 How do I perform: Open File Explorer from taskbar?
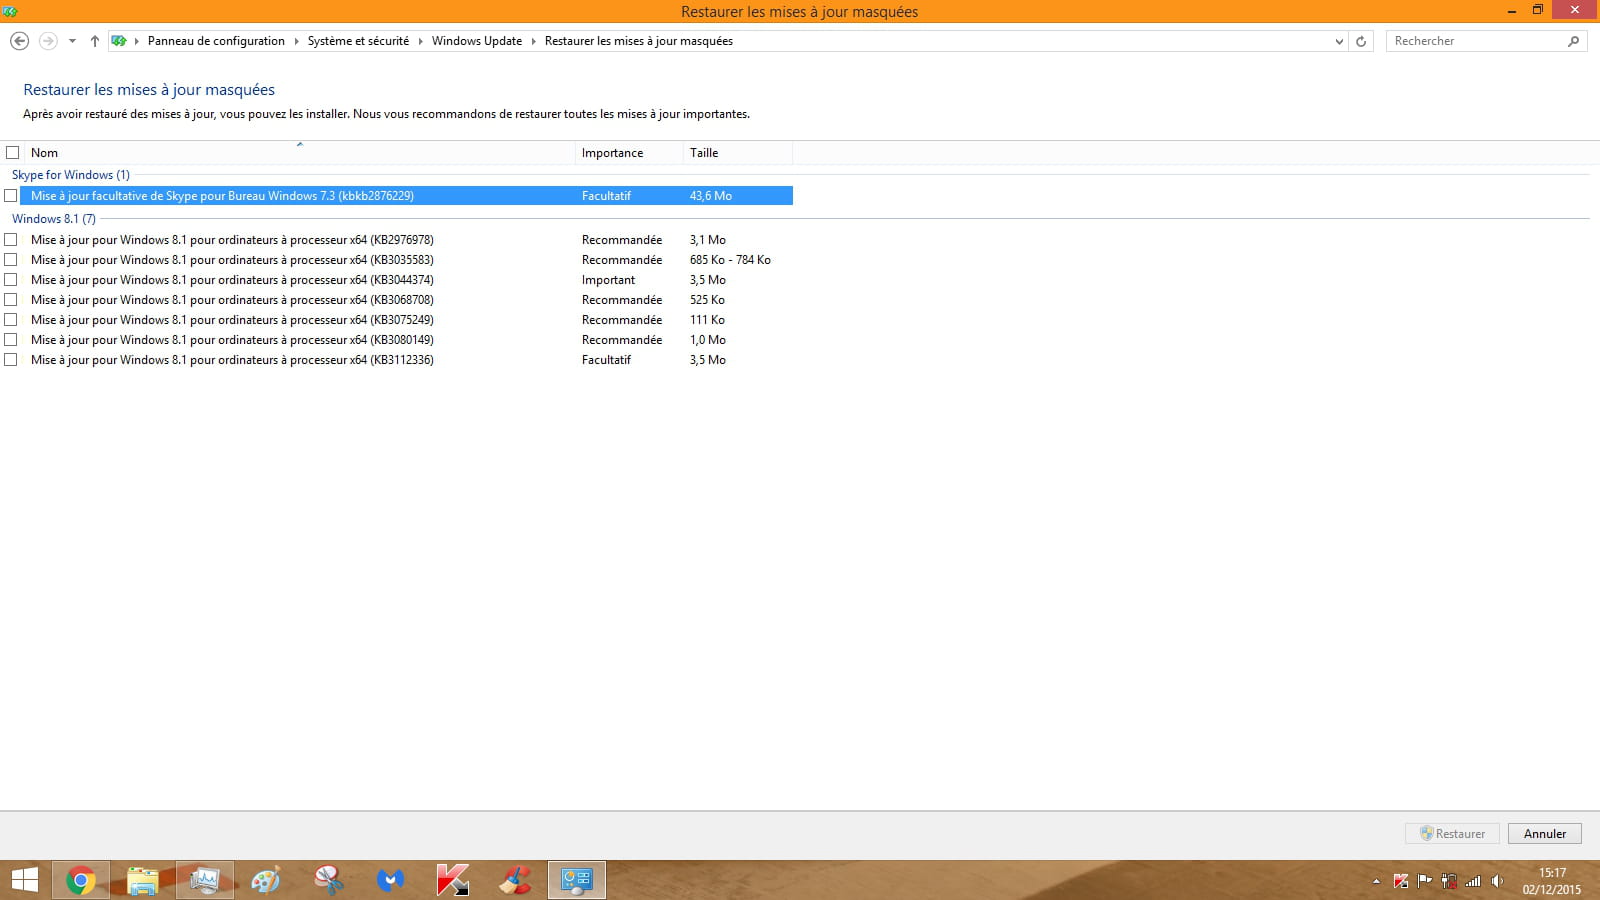point(143,880)
